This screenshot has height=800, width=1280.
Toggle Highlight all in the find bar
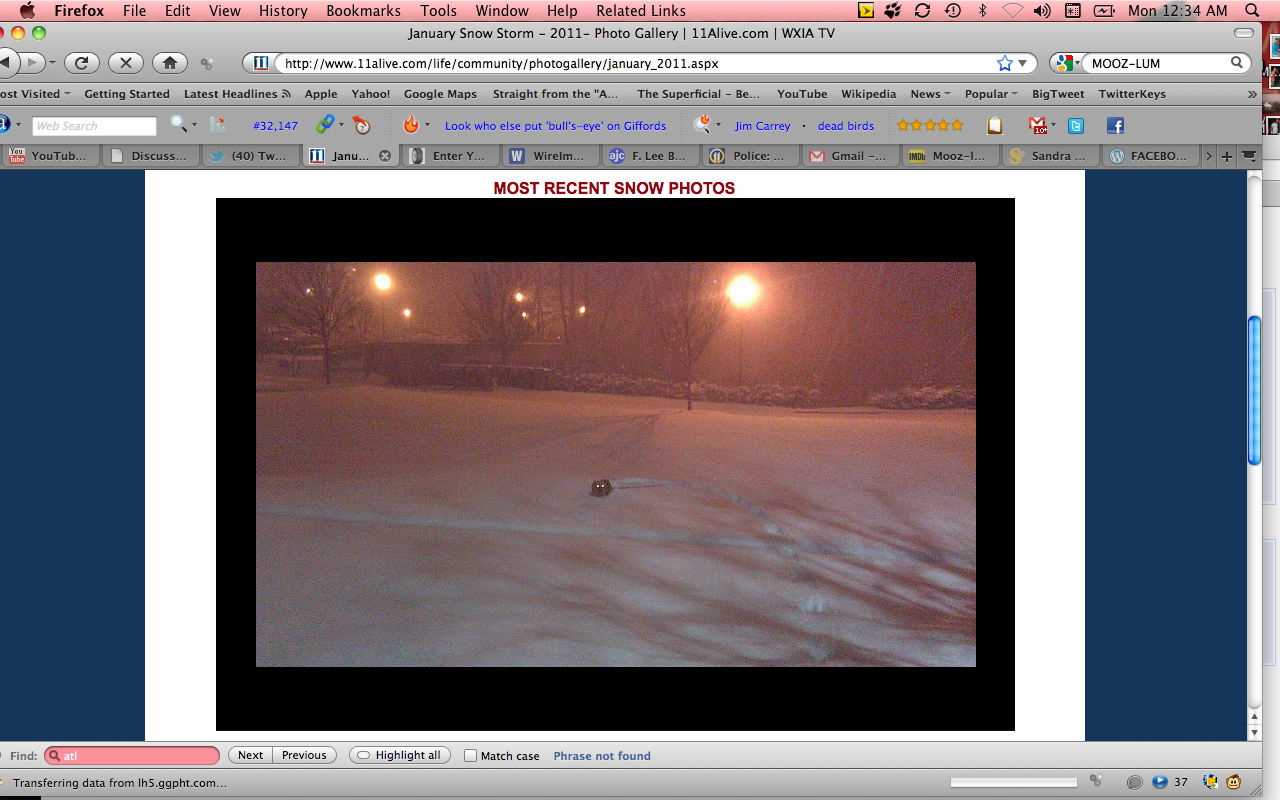click(400, 755)
